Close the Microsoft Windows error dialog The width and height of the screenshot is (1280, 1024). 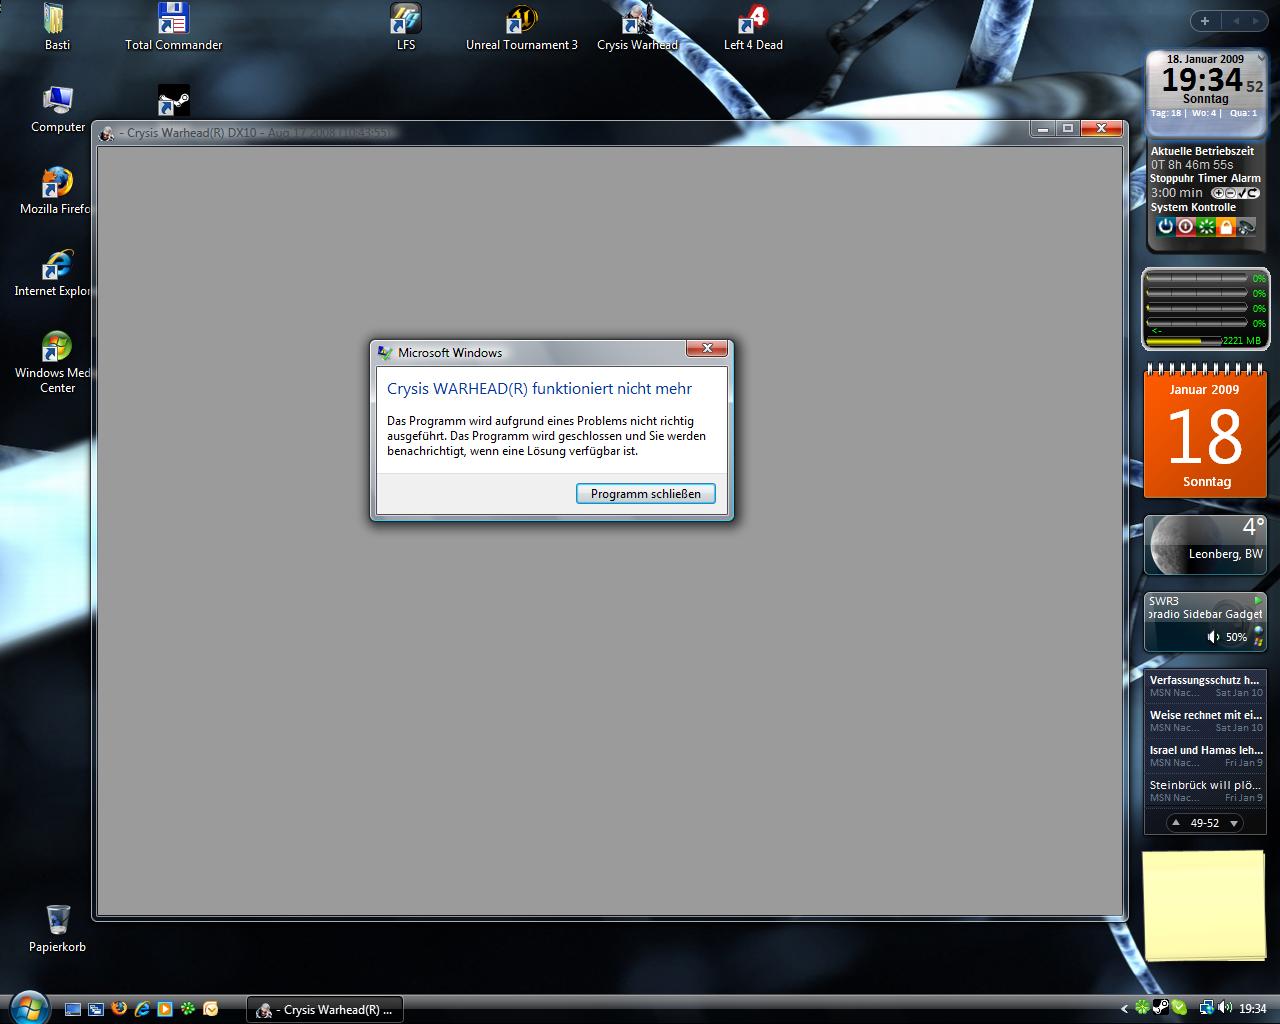click(x=707, y=348)
